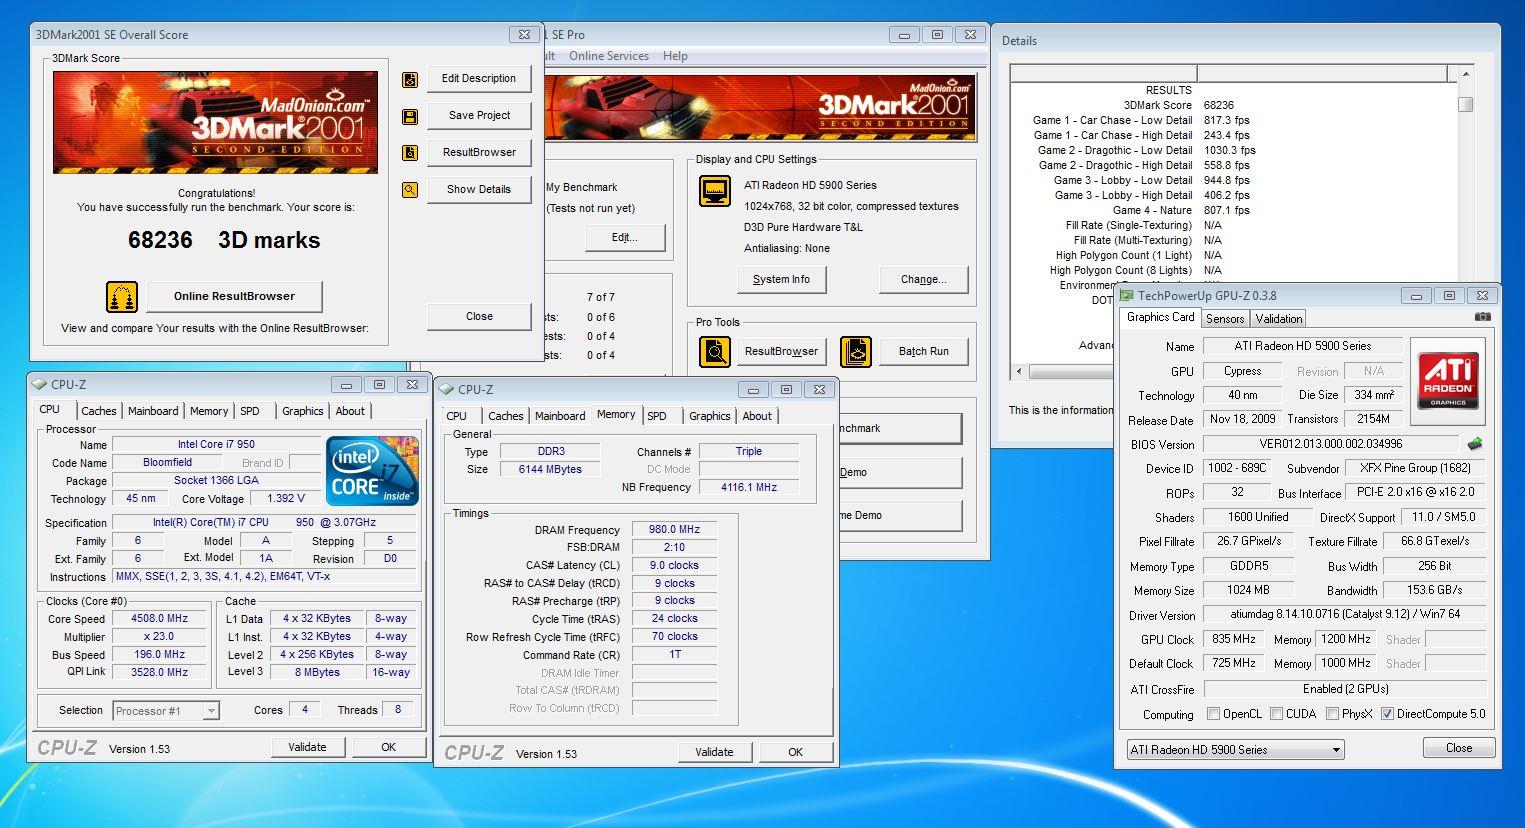Click the ATI CrossFire Enabled (2 GPUs) field

pyautogui.click(x=1345, y=689)
